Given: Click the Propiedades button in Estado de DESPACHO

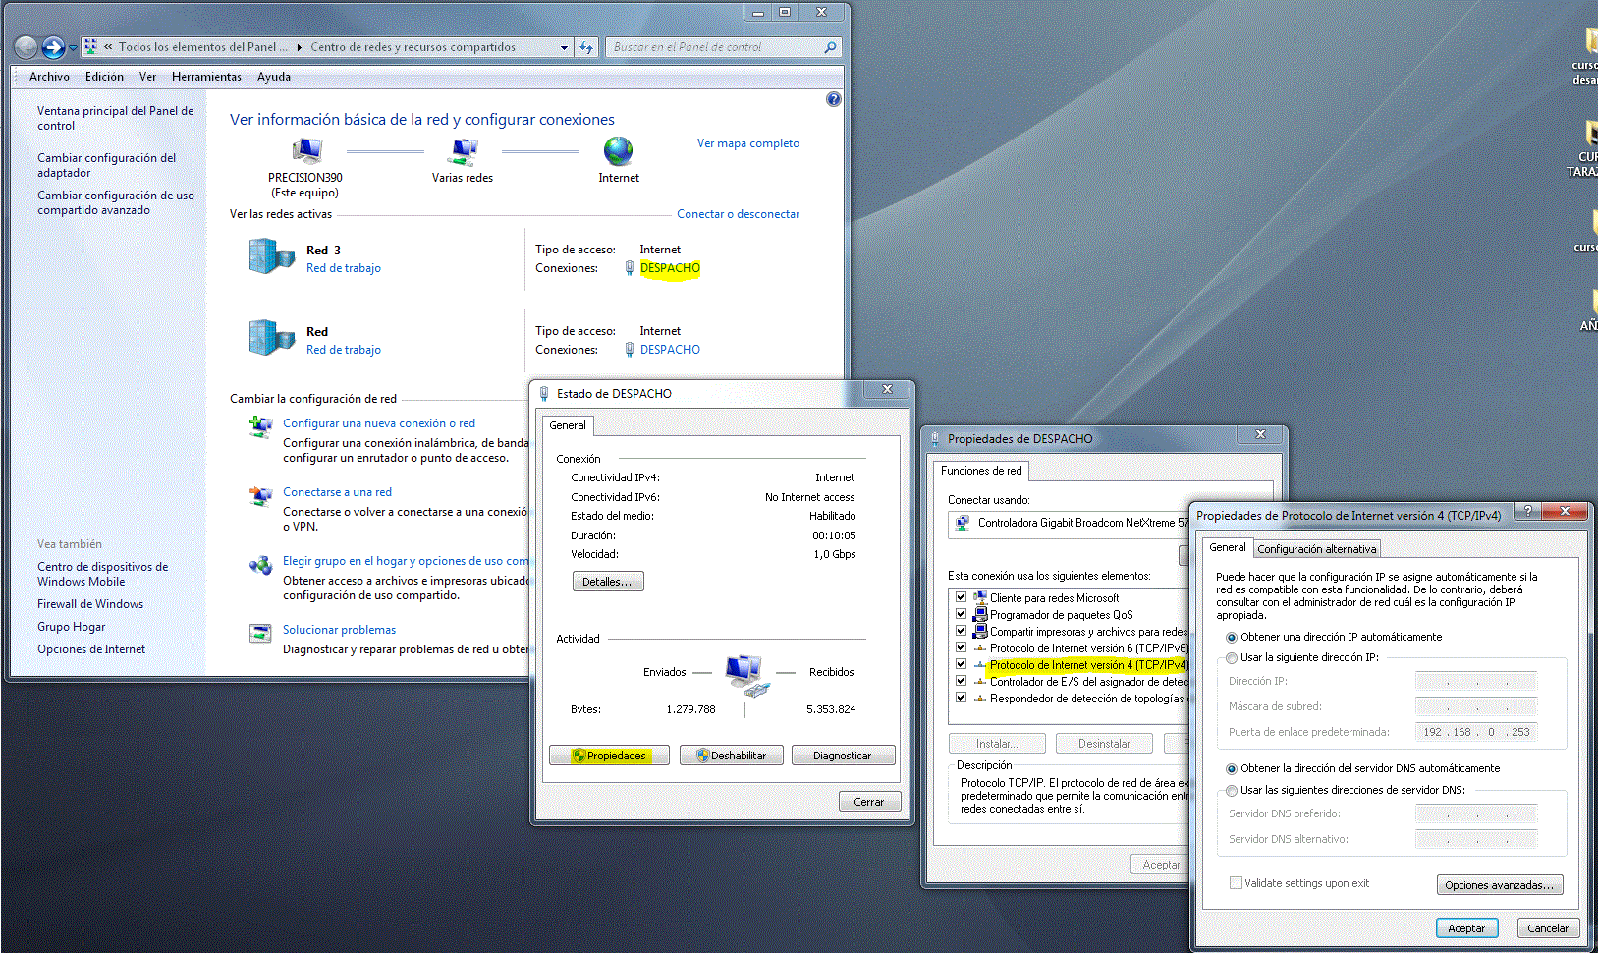Looking at the screenshot, I should click(610, 755).
